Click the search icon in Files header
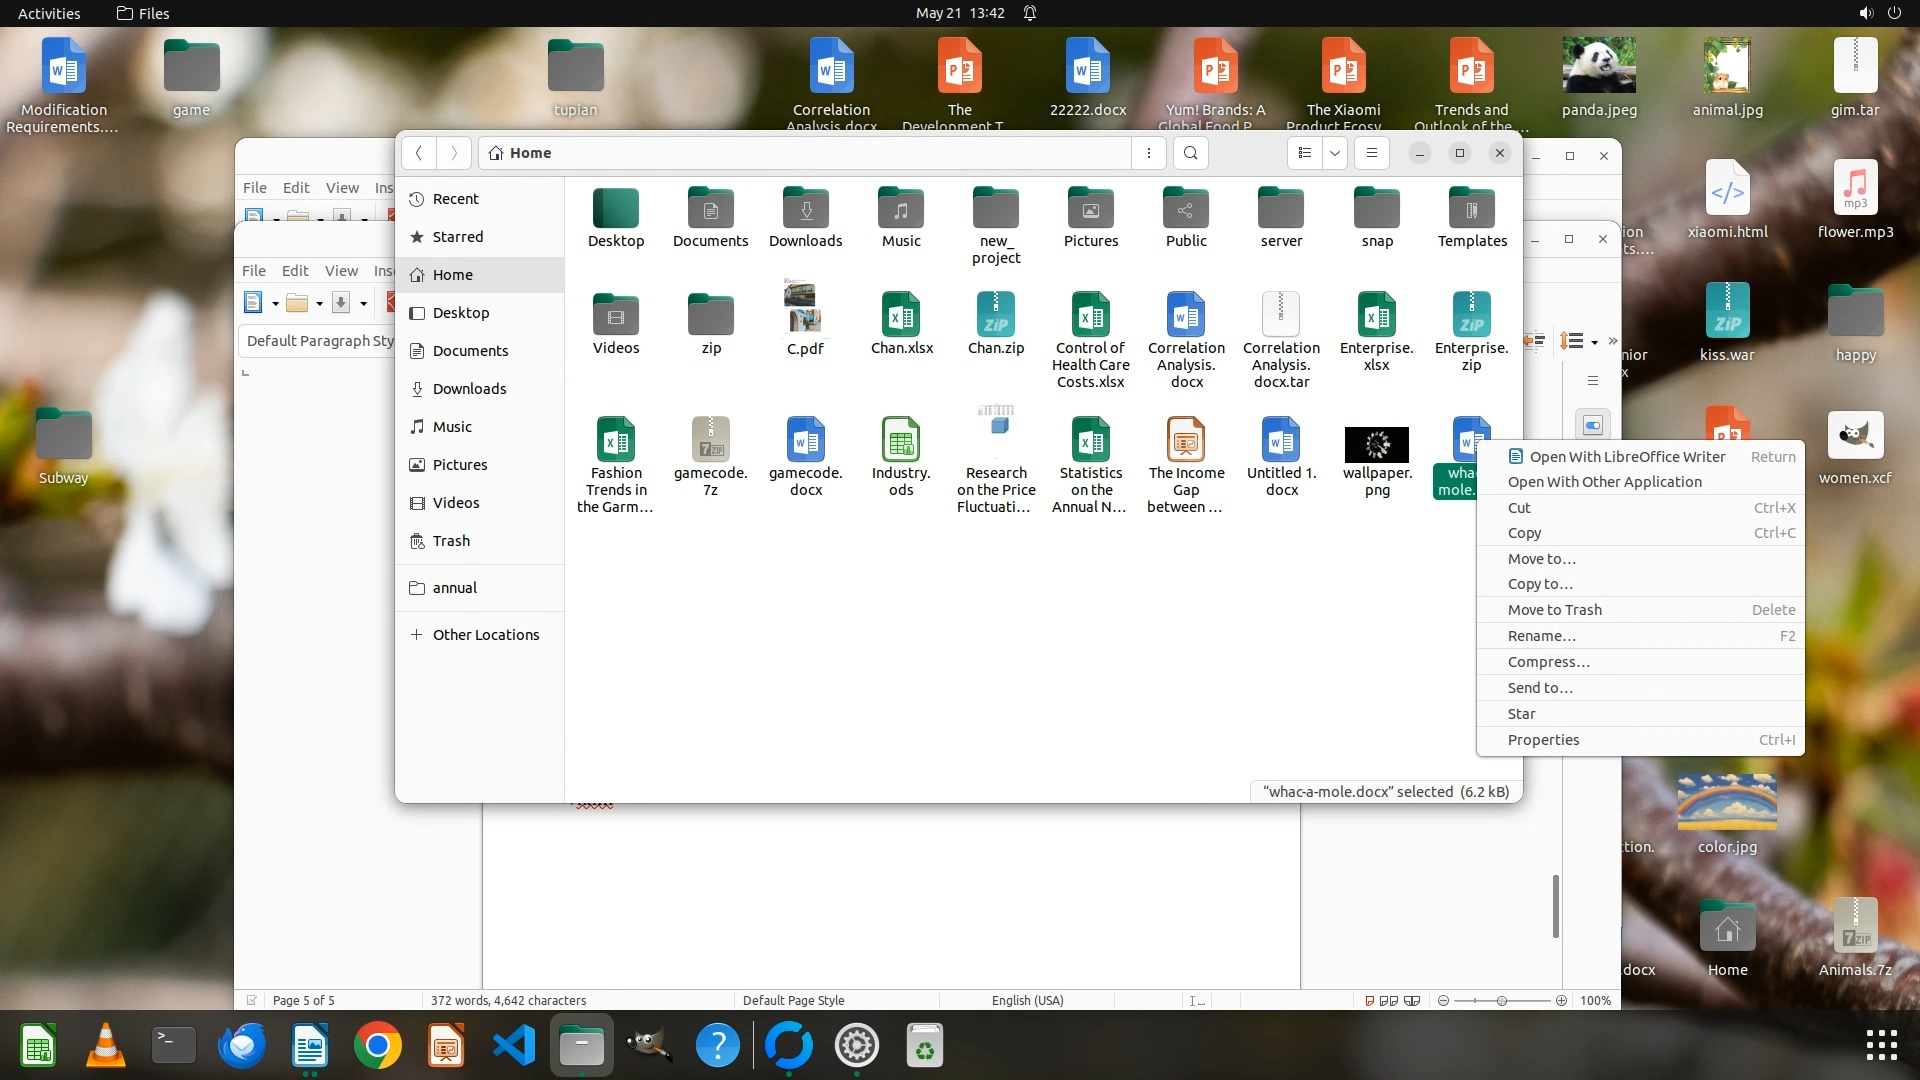The height and width of the screenshot is (1080, 1920). [1190, 153]
